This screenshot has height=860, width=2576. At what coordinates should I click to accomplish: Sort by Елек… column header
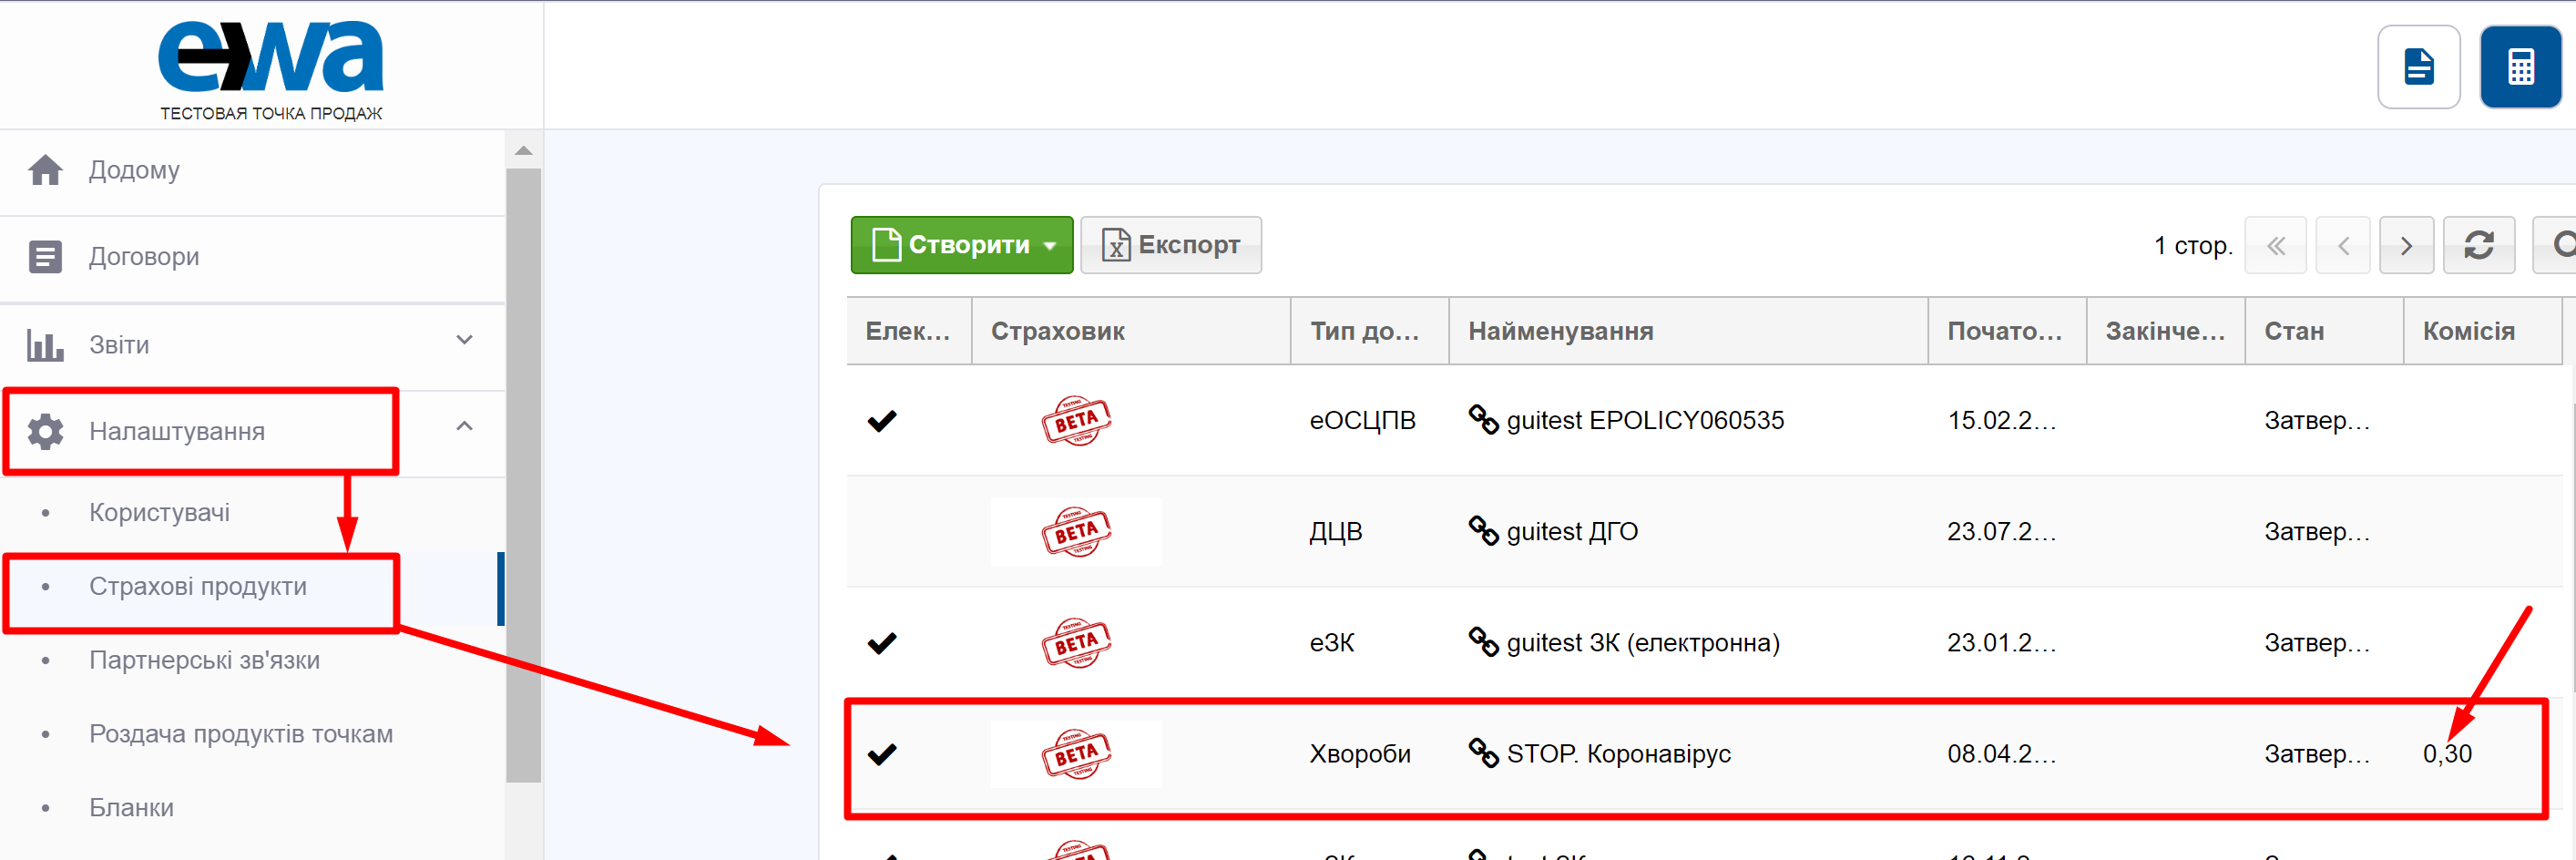909,331
